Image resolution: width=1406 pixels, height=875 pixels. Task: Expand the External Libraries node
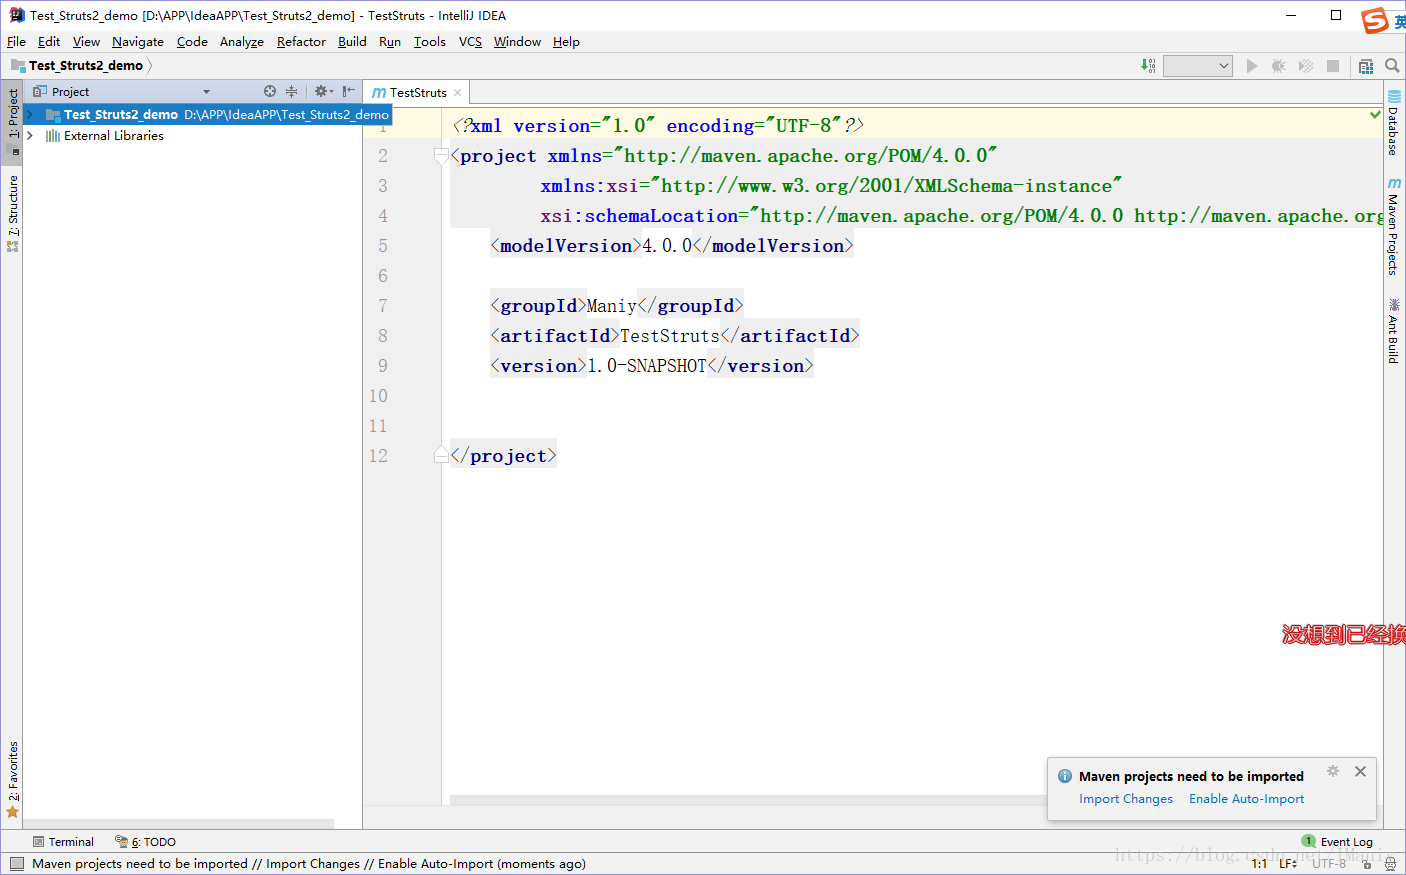click(x=30, y=136)
